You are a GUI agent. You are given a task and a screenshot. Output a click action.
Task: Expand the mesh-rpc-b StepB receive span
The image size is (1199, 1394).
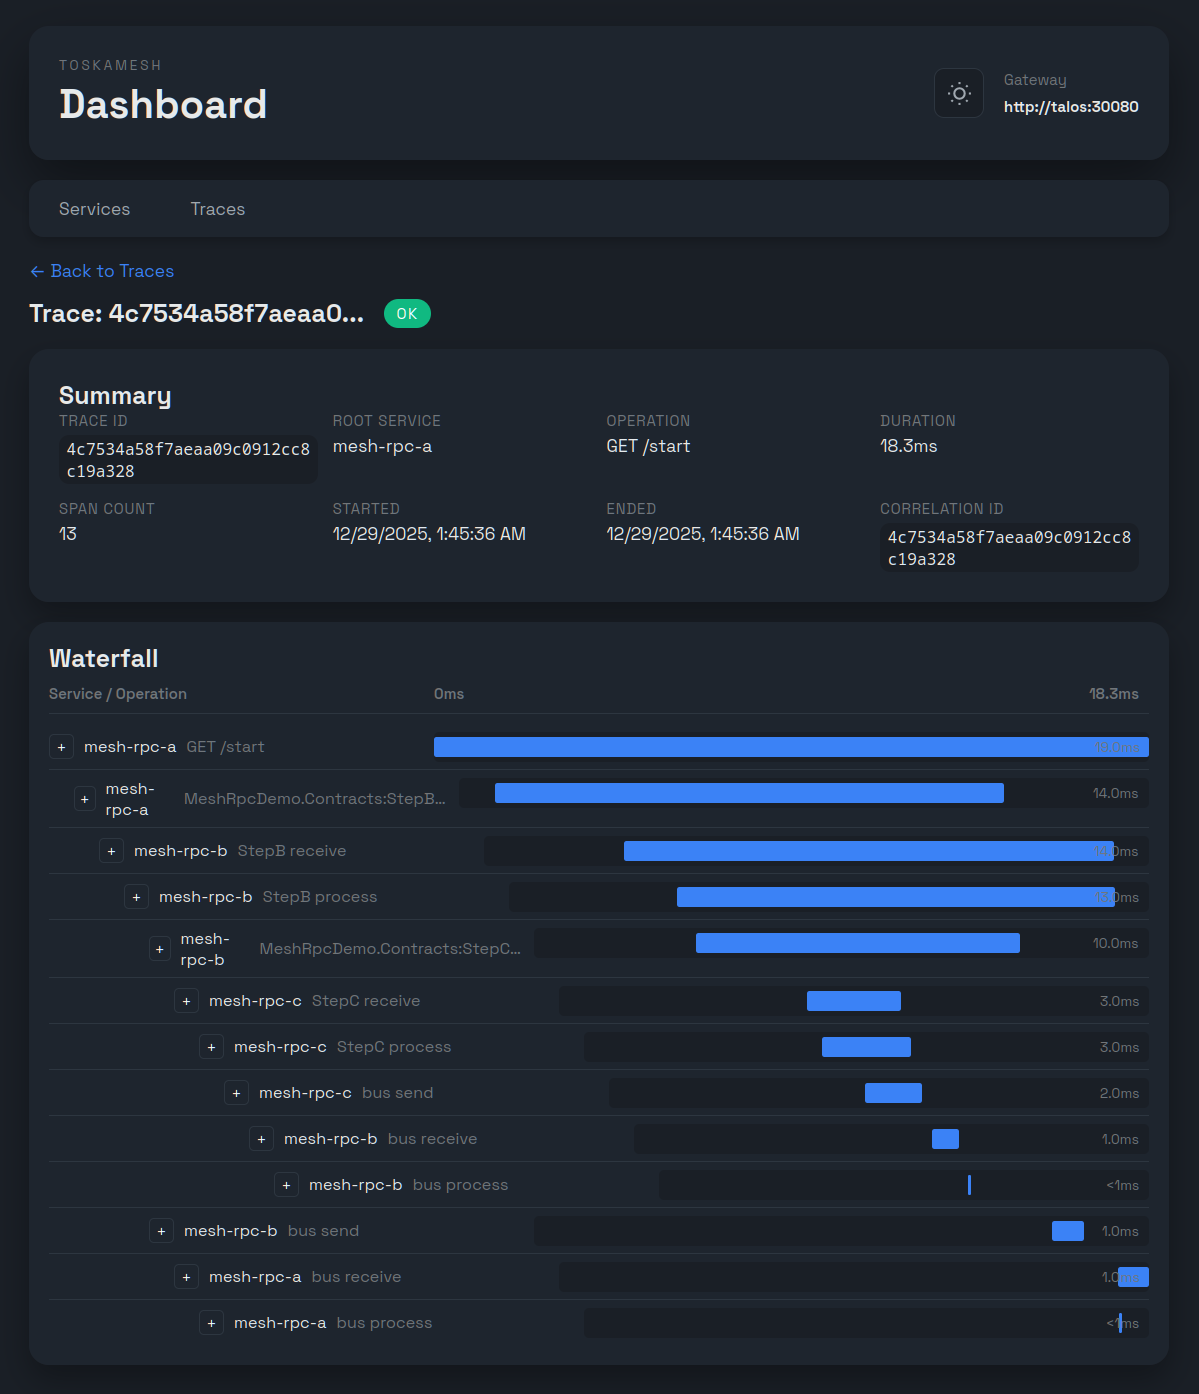click(112, 851)
